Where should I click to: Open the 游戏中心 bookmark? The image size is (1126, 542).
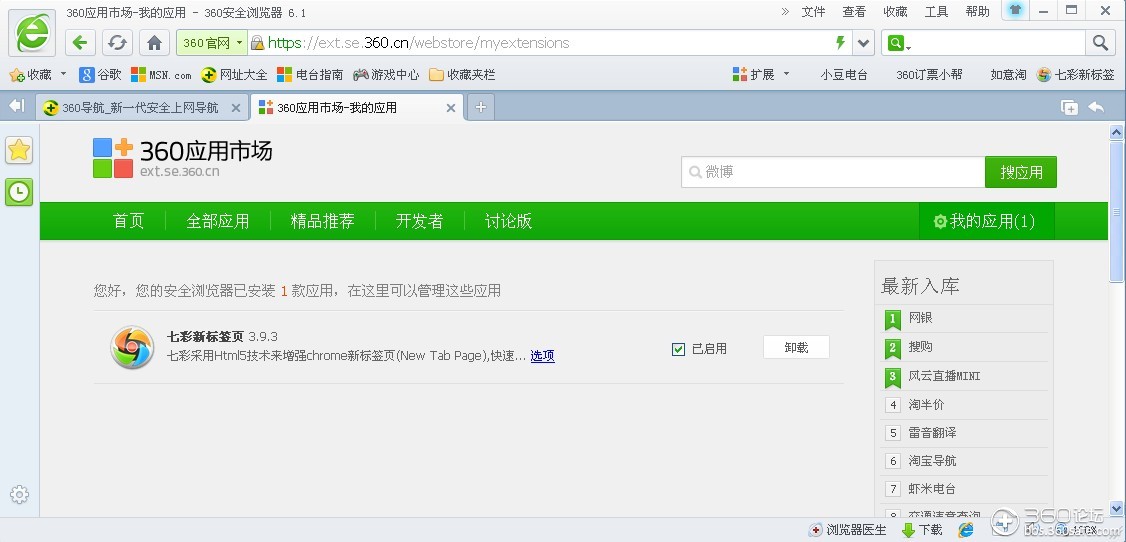pyautogui.click(x=386, y=75)
